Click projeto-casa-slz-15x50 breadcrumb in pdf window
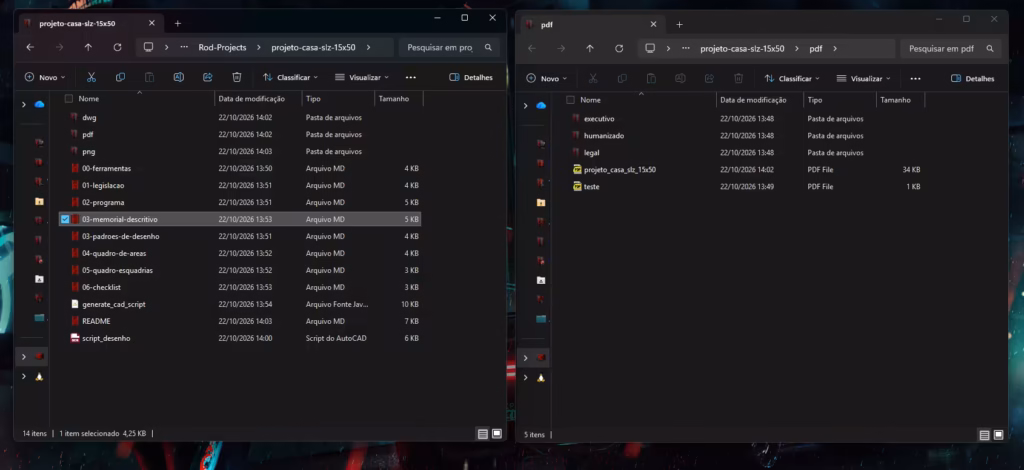Image resolution: width=1024 pixels, height=470 pixels. click(x=742, y=48)
